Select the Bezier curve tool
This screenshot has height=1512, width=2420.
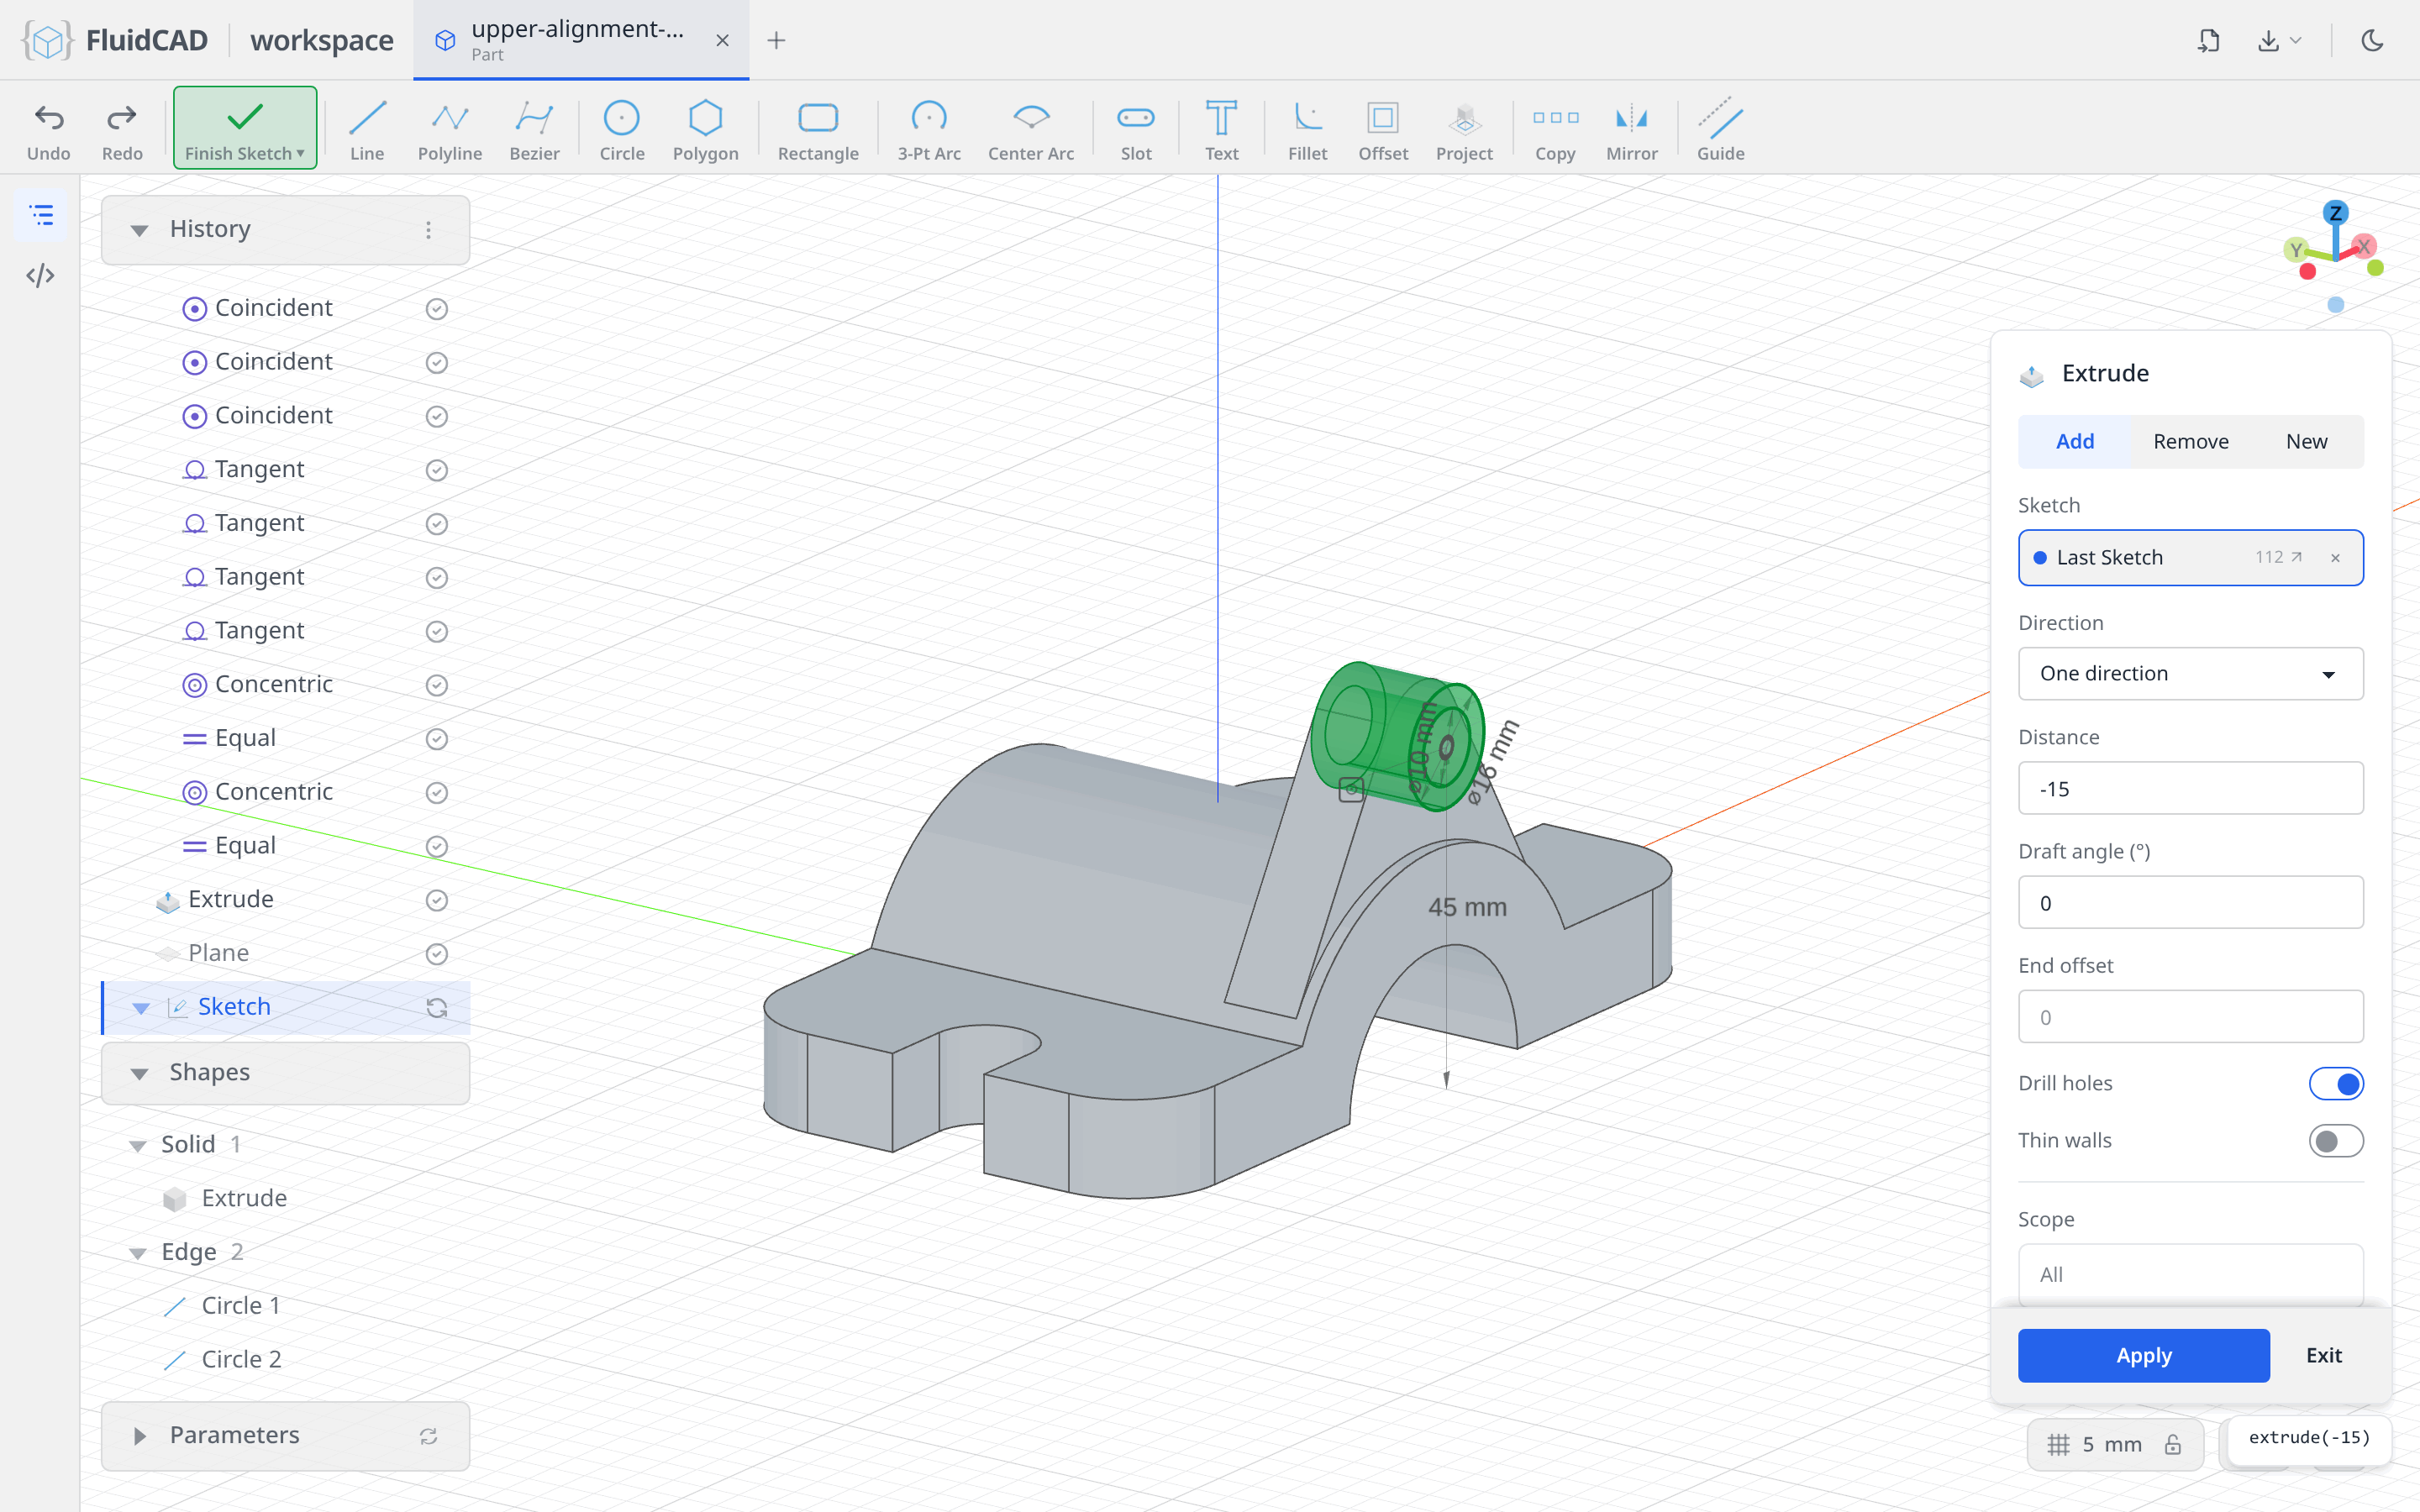534,130
